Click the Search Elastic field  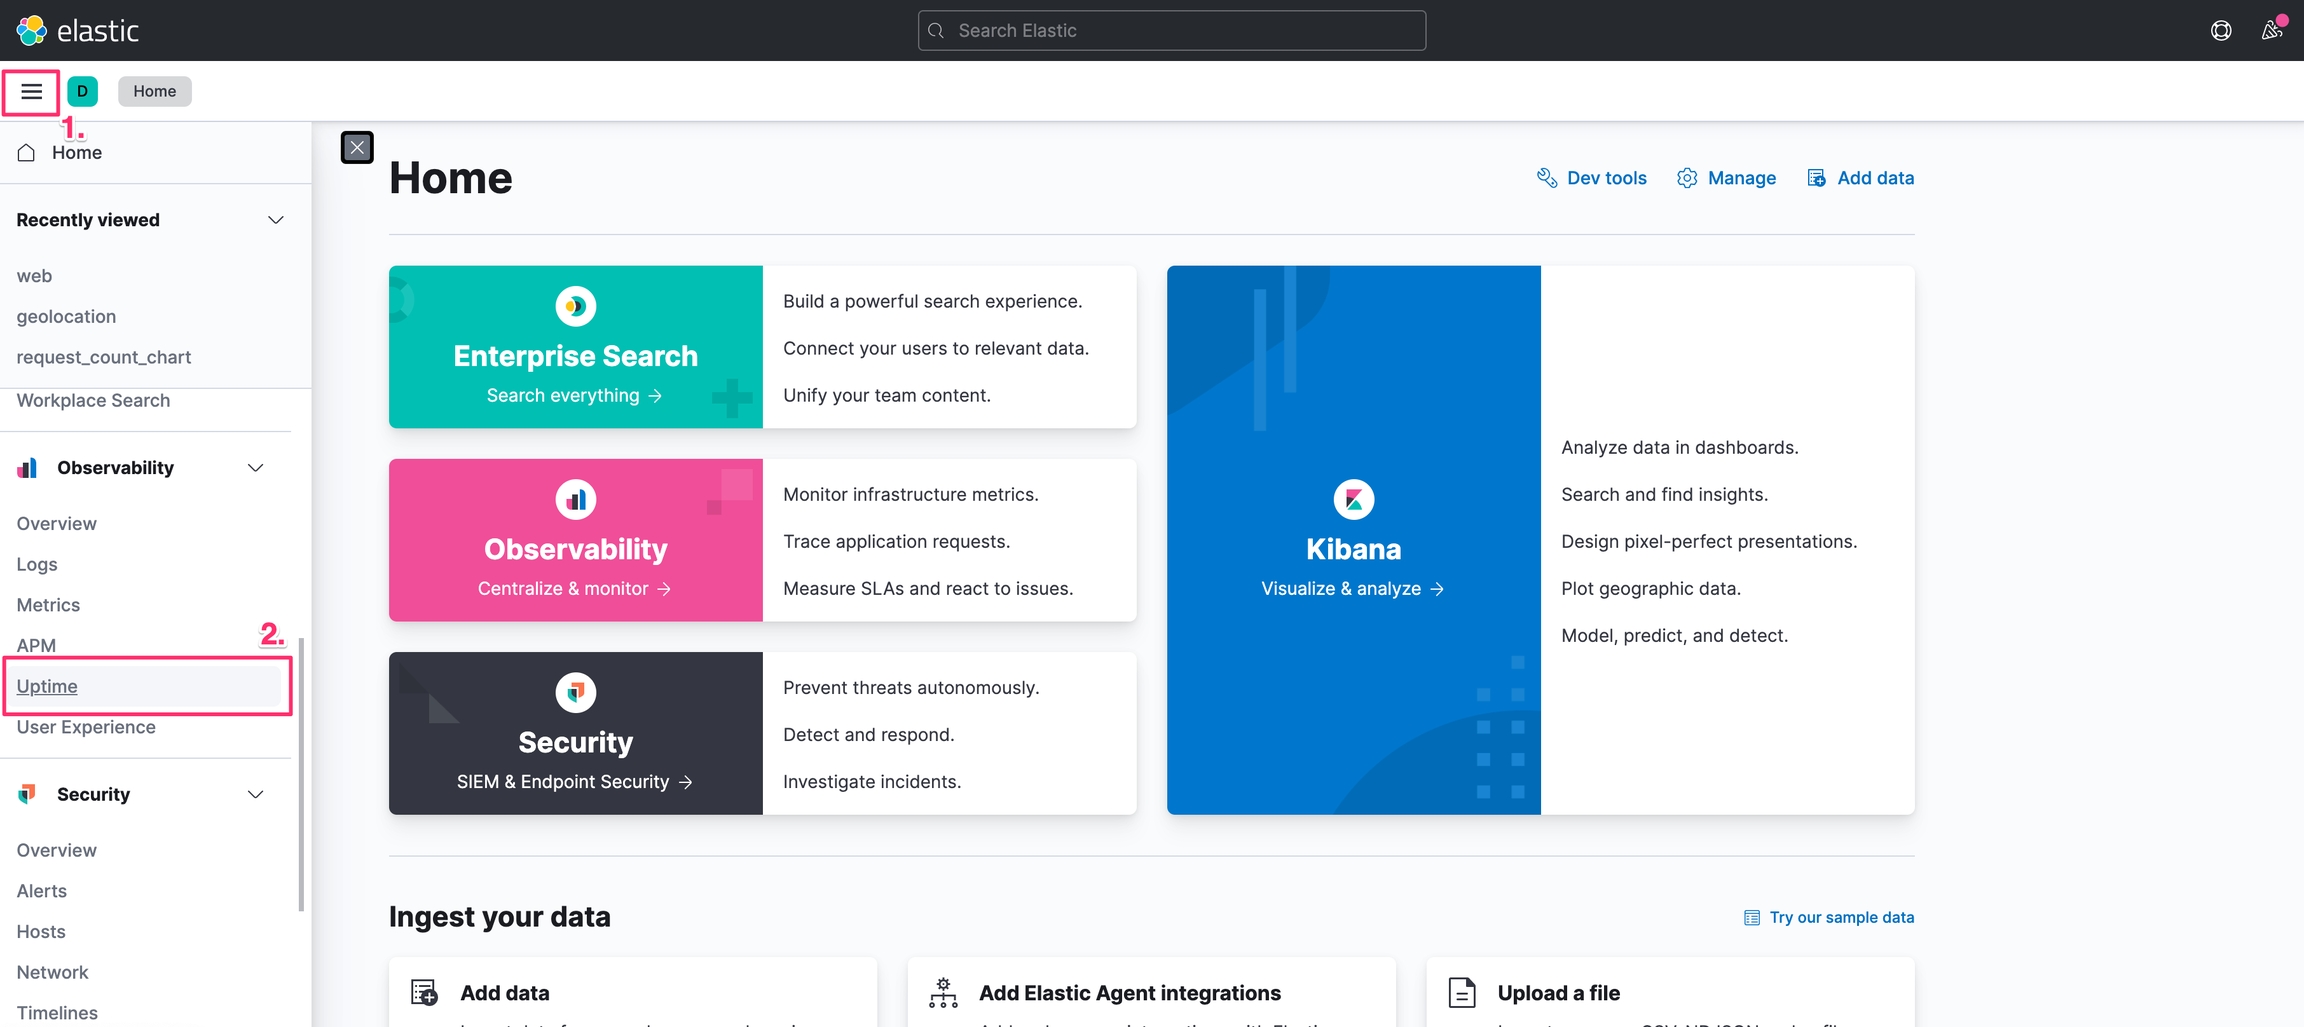coord(1172,31)
